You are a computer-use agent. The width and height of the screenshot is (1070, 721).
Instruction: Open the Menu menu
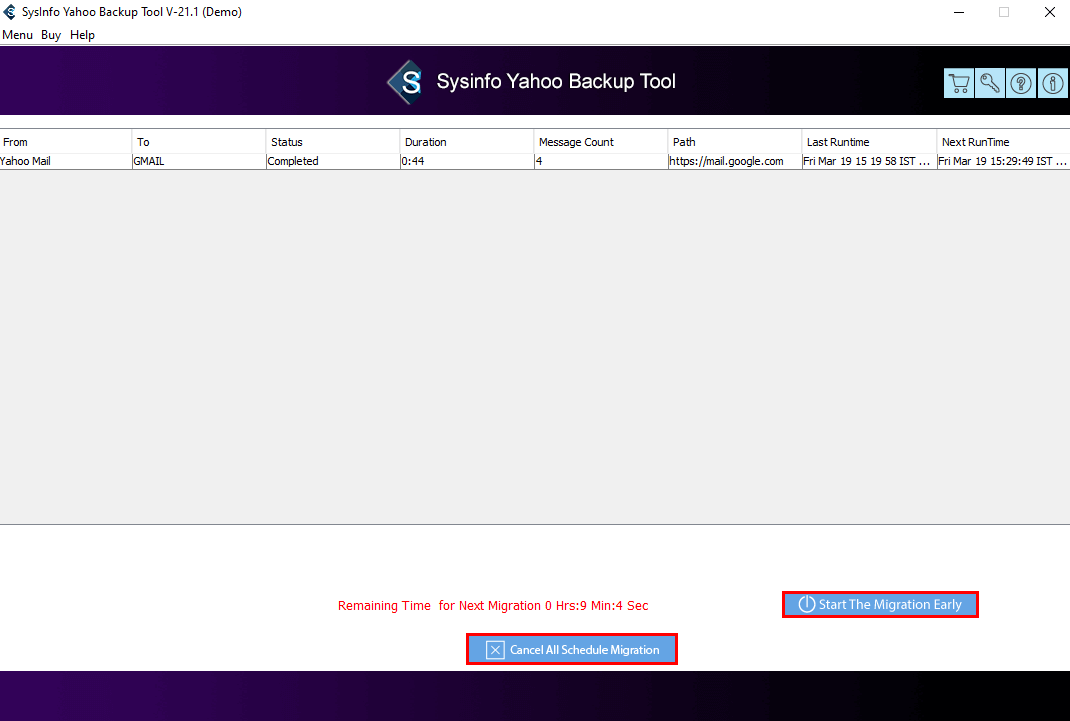click(17, 35)
